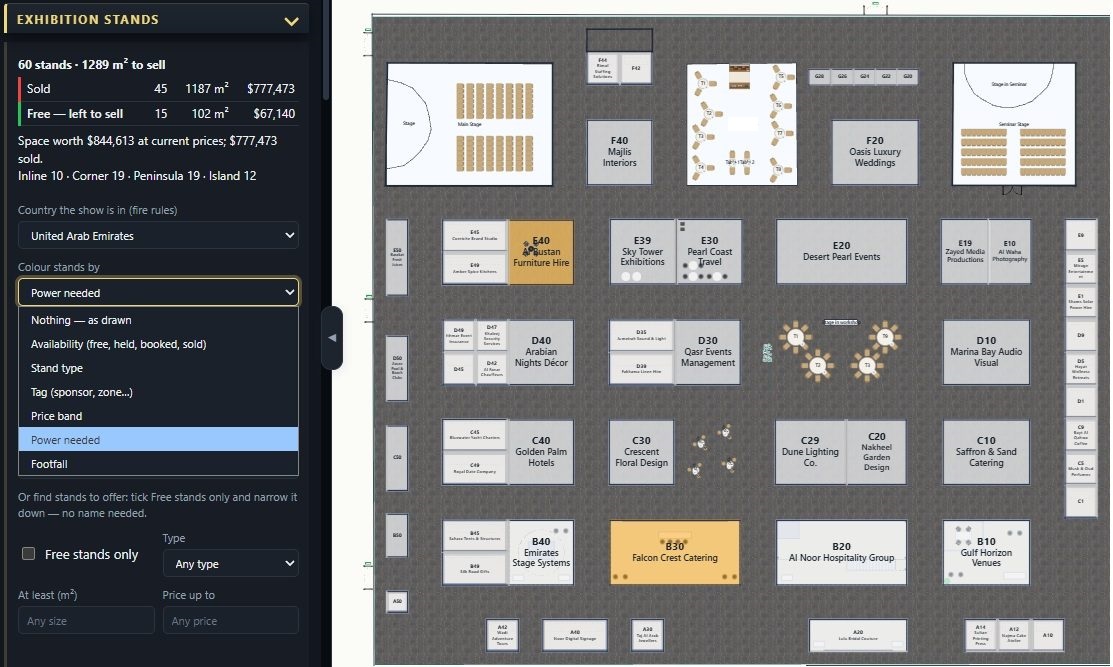Select small stand C50 on left edge
This screenshot has height=667, width=1113.
[397, 457]
